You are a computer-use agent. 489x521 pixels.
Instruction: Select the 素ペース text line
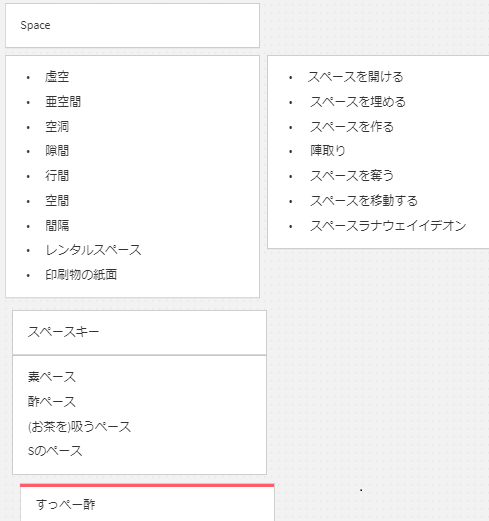(52, 377)
